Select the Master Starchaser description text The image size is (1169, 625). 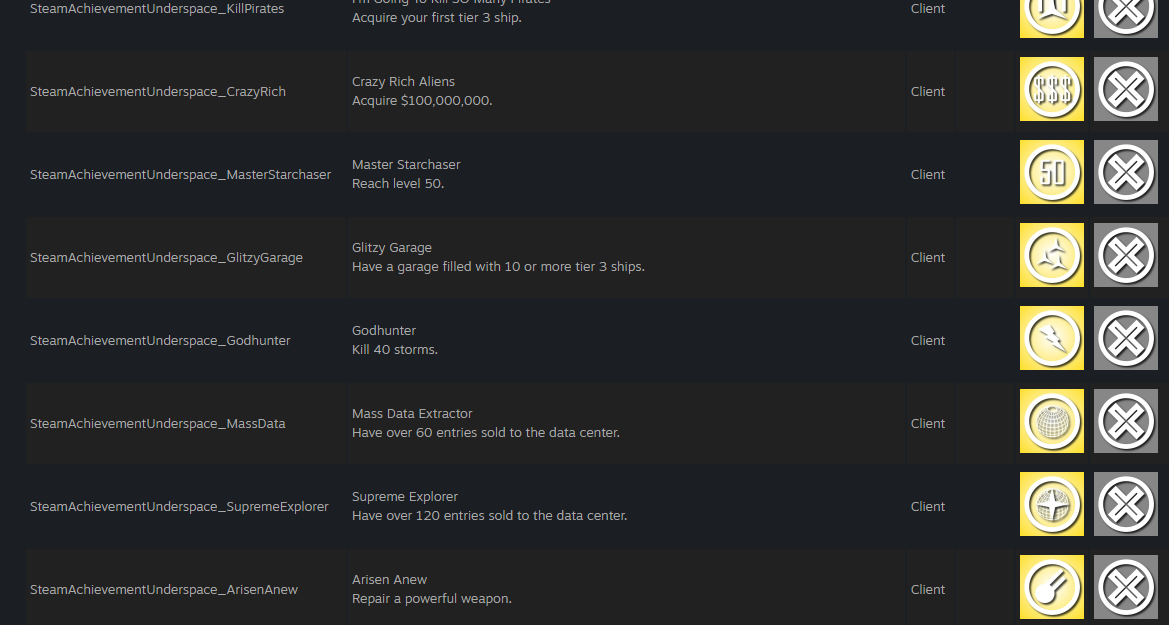click(397, 183)
